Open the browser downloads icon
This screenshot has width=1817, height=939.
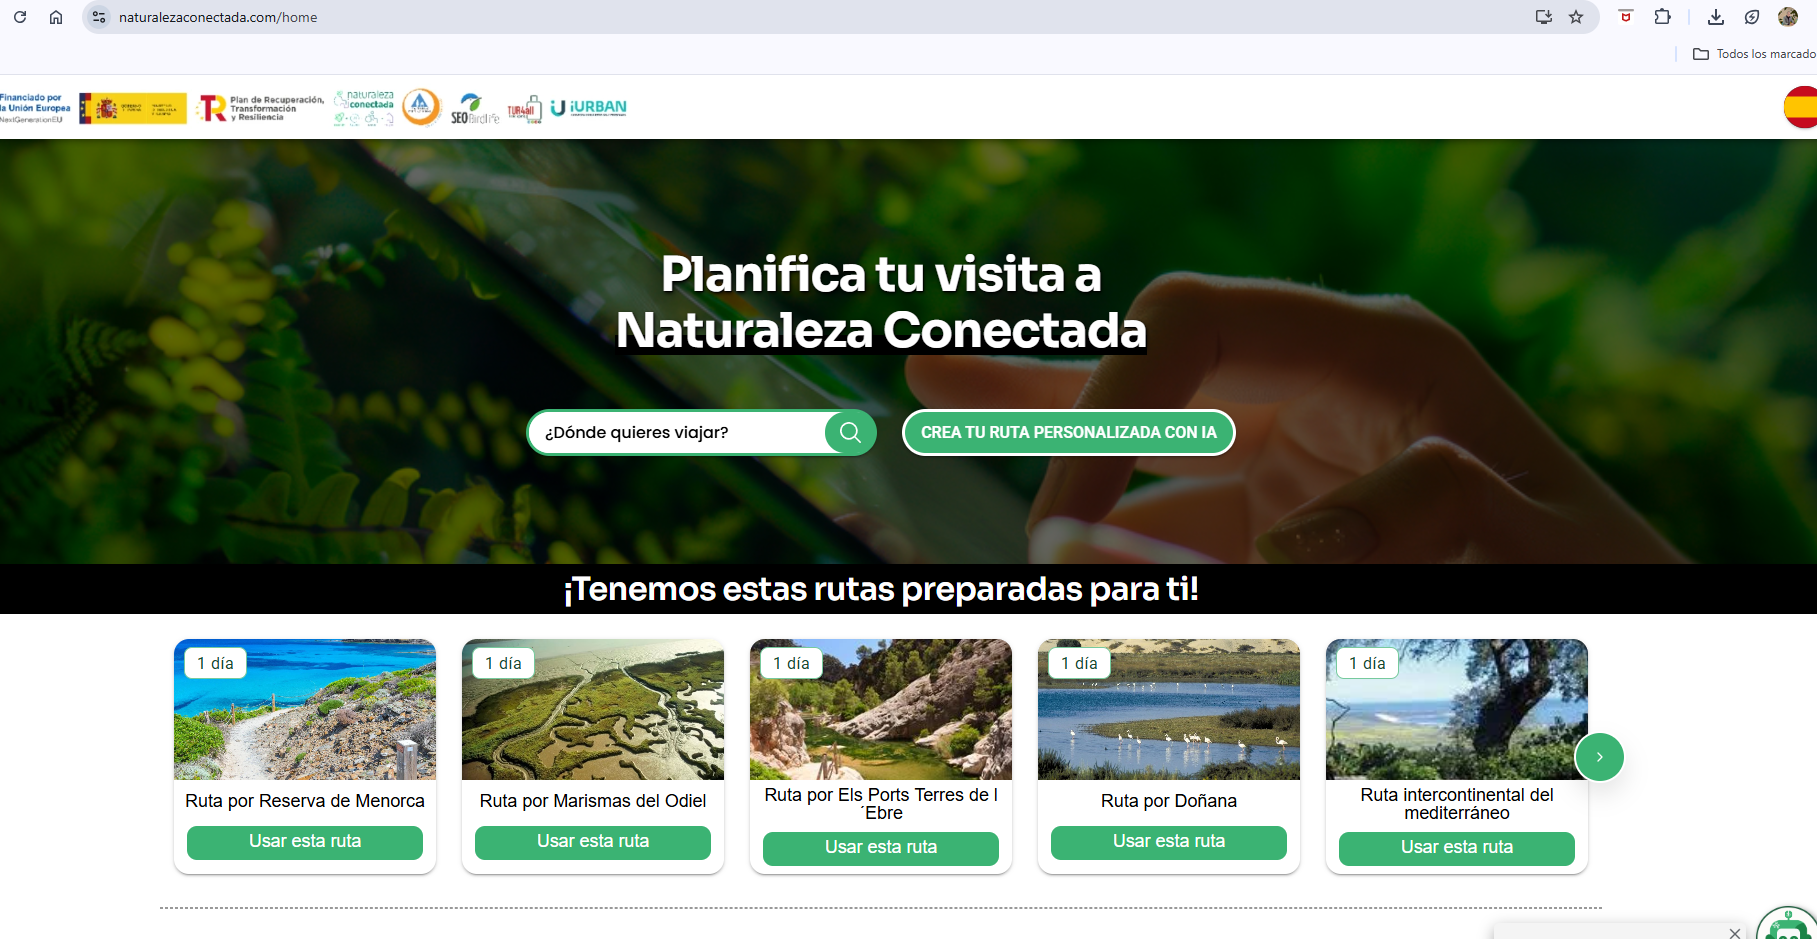1716,17
